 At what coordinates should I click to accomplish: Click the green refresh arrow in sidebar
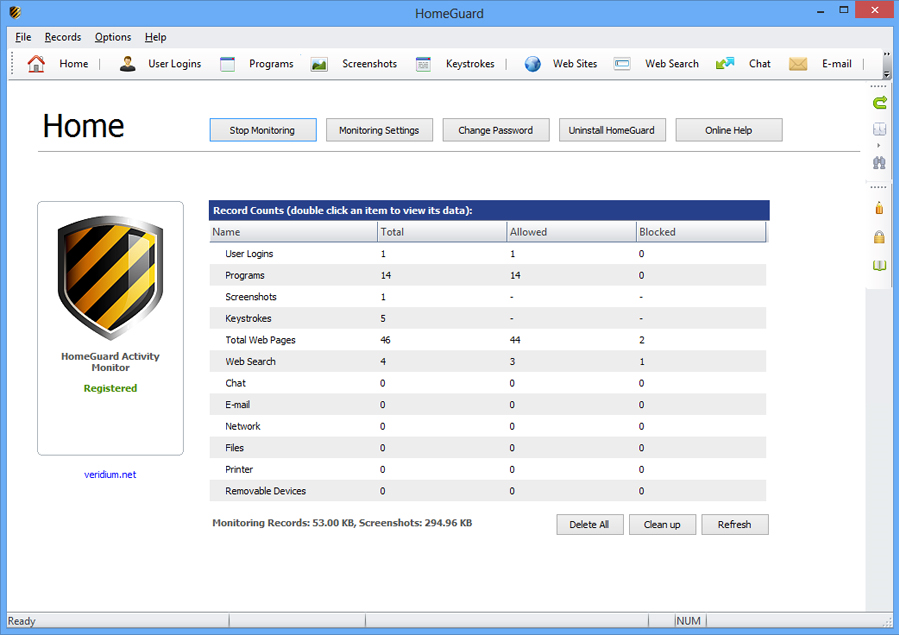(879, 102)
